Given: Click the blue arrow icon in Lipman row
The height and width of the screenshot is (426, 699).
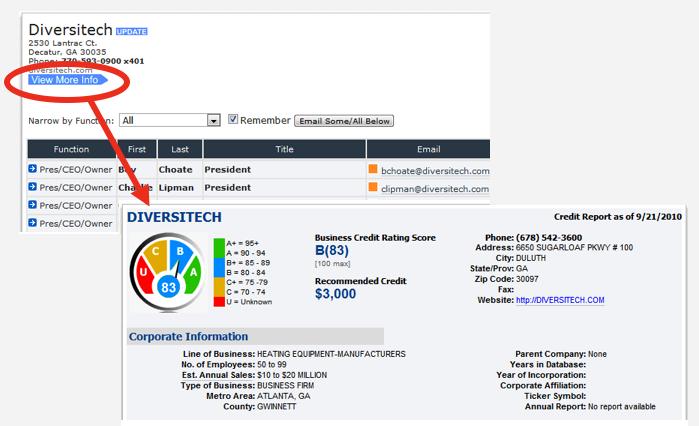Looking at the screenshot, I should pos(33,186).
